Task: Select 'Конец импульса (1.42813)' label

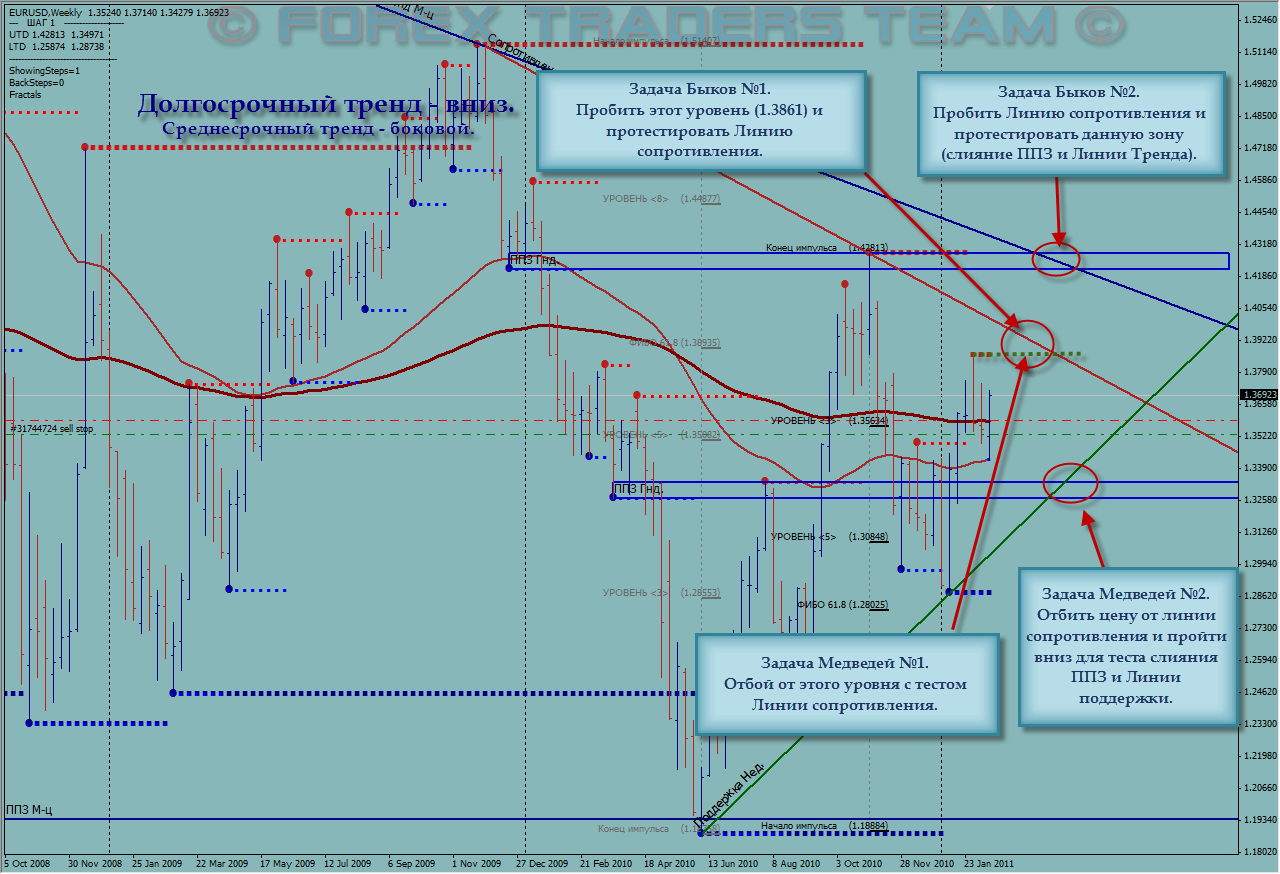Action: point(826,247)
